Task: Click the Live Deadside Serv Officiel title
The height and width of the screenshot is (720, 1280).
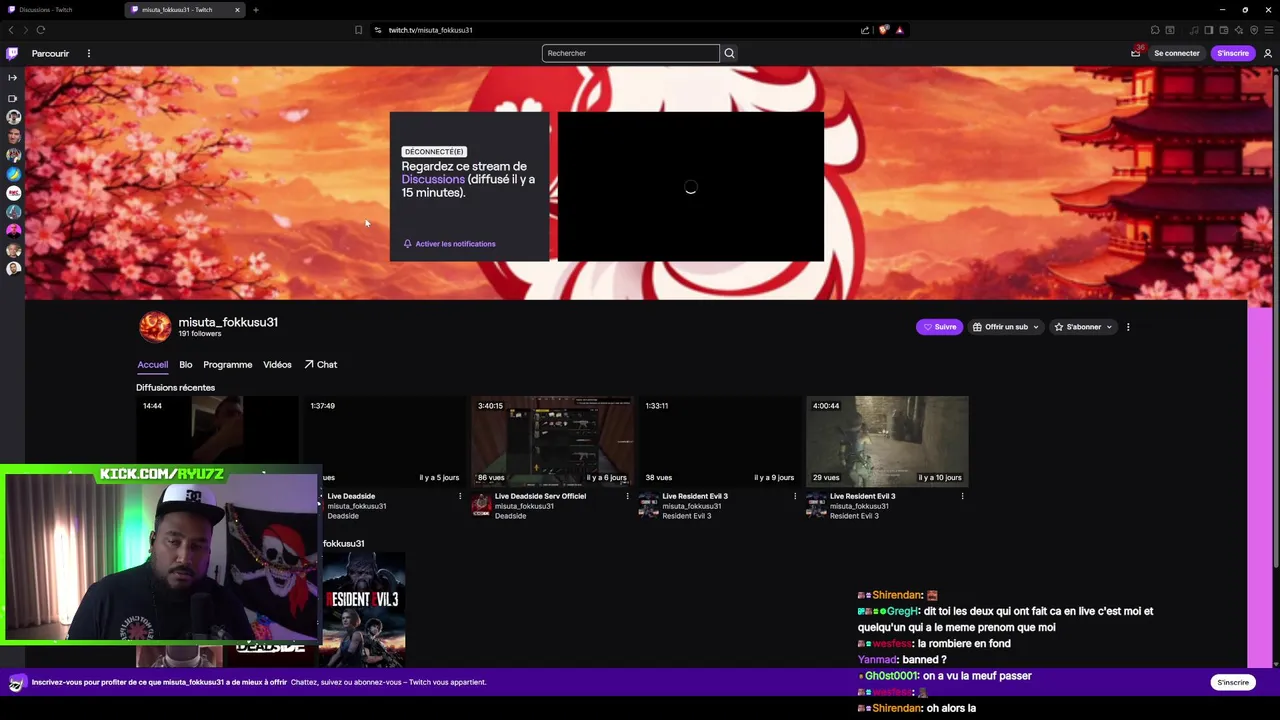Action: (x=540, y=496)
